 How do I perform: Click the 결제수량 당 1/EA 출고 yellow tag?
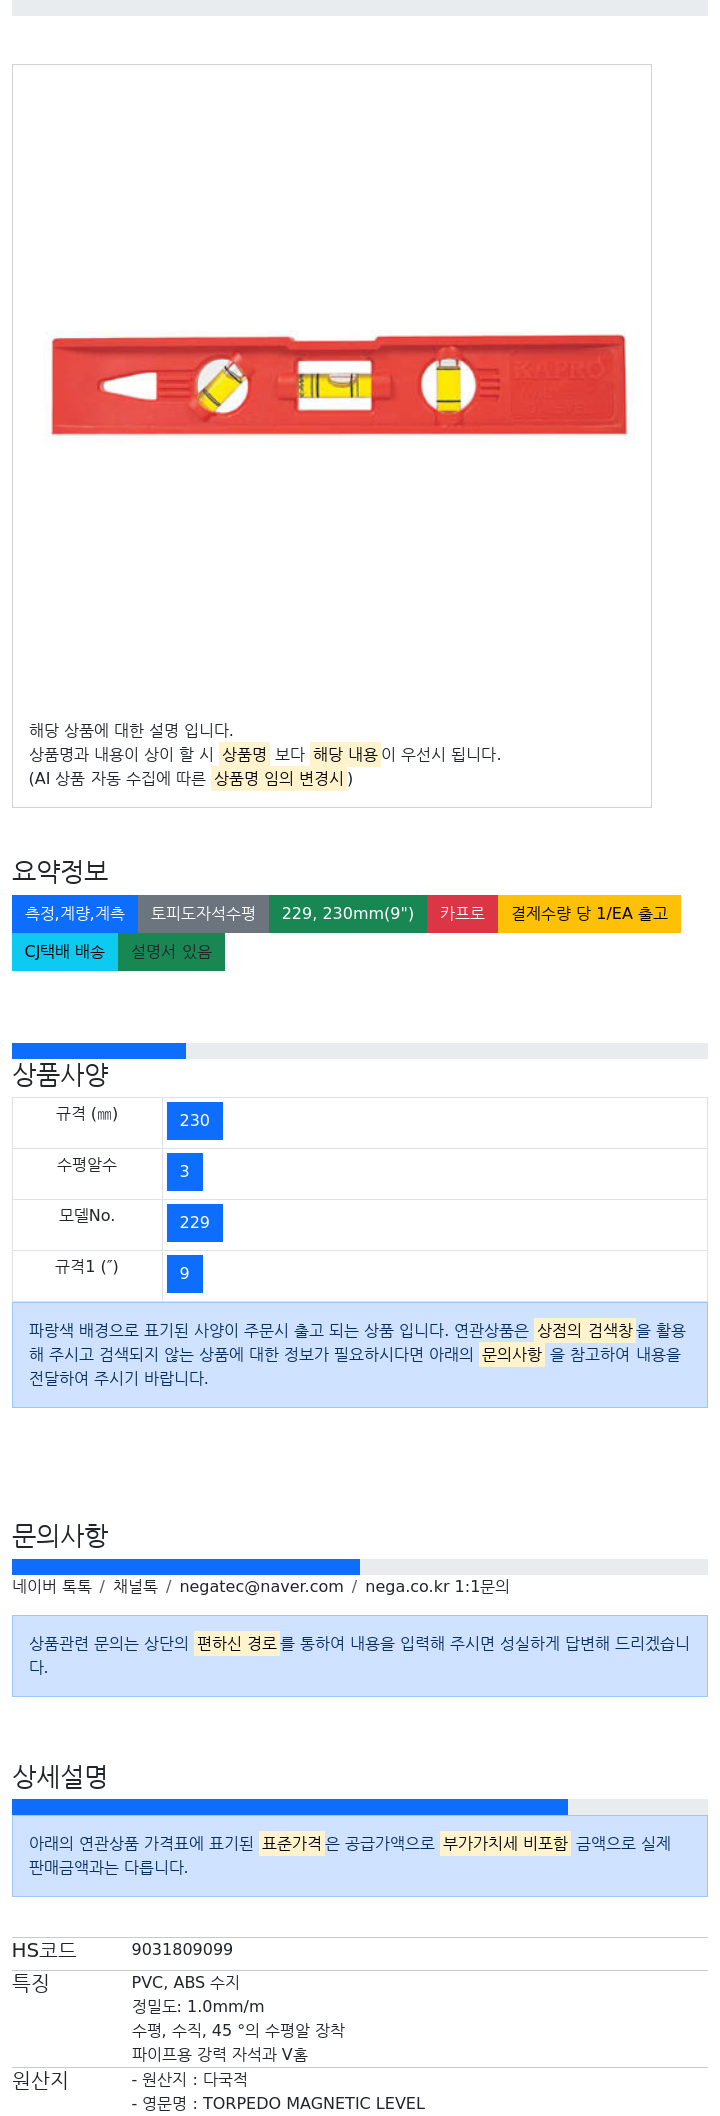589,914
